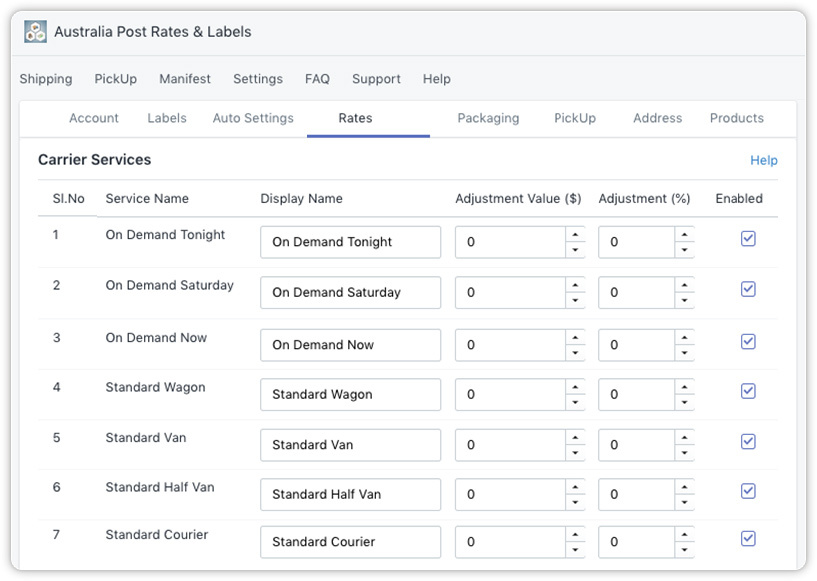817x581 pixels.
Task: Decrease adjustment value for On Demand Saturday
Action: (x=575, y=301)
